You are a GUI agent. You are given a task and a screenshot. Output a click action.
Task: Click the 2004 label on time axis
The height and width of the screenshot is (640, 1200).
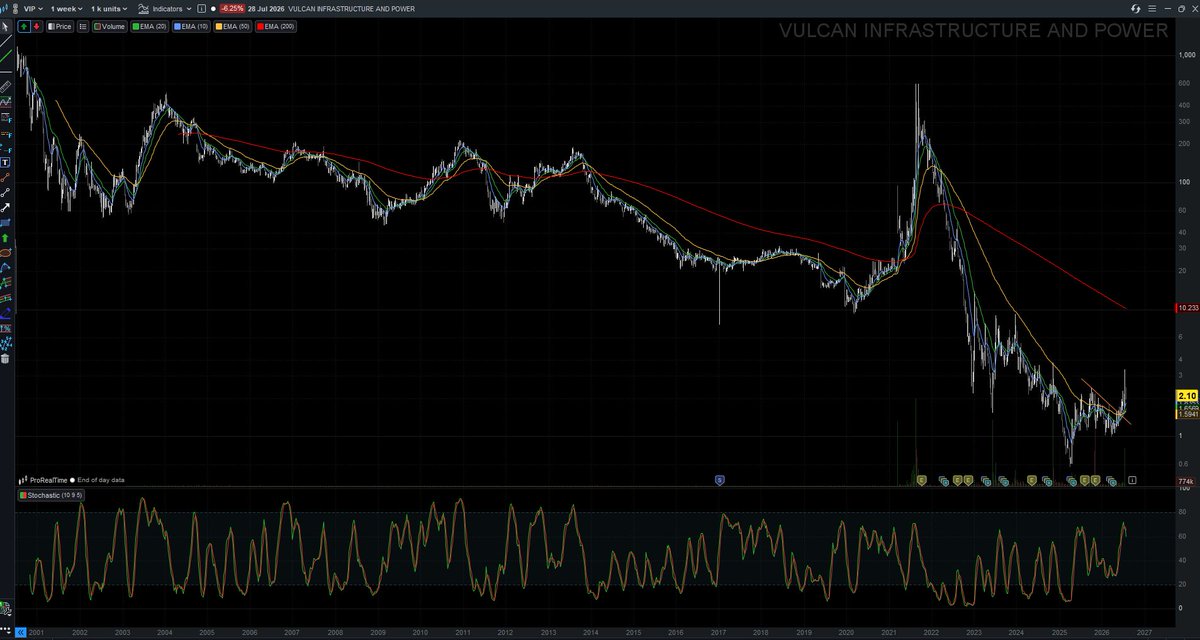pyautogui.click(x=163, y=632)
